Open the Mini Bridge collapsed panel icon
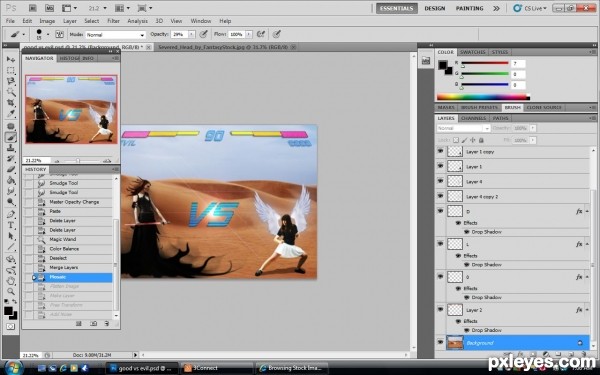Screen dimensions: 600x375 point(426,60)
